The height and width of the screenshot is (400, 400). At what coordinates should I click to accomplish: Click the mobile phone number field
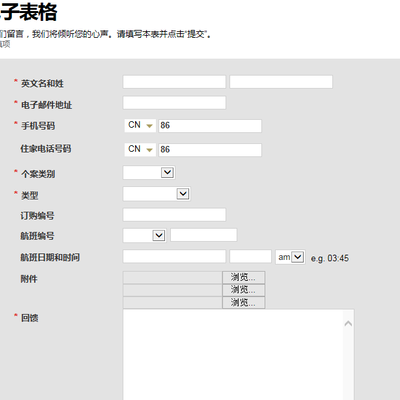[210, 126]
